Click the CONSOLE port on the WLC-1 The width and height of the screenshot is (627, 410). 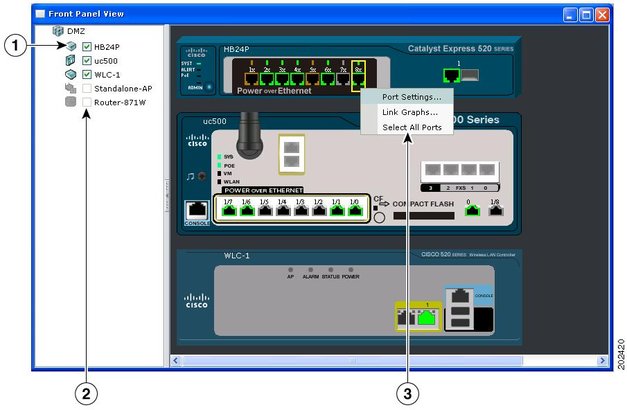460,296
